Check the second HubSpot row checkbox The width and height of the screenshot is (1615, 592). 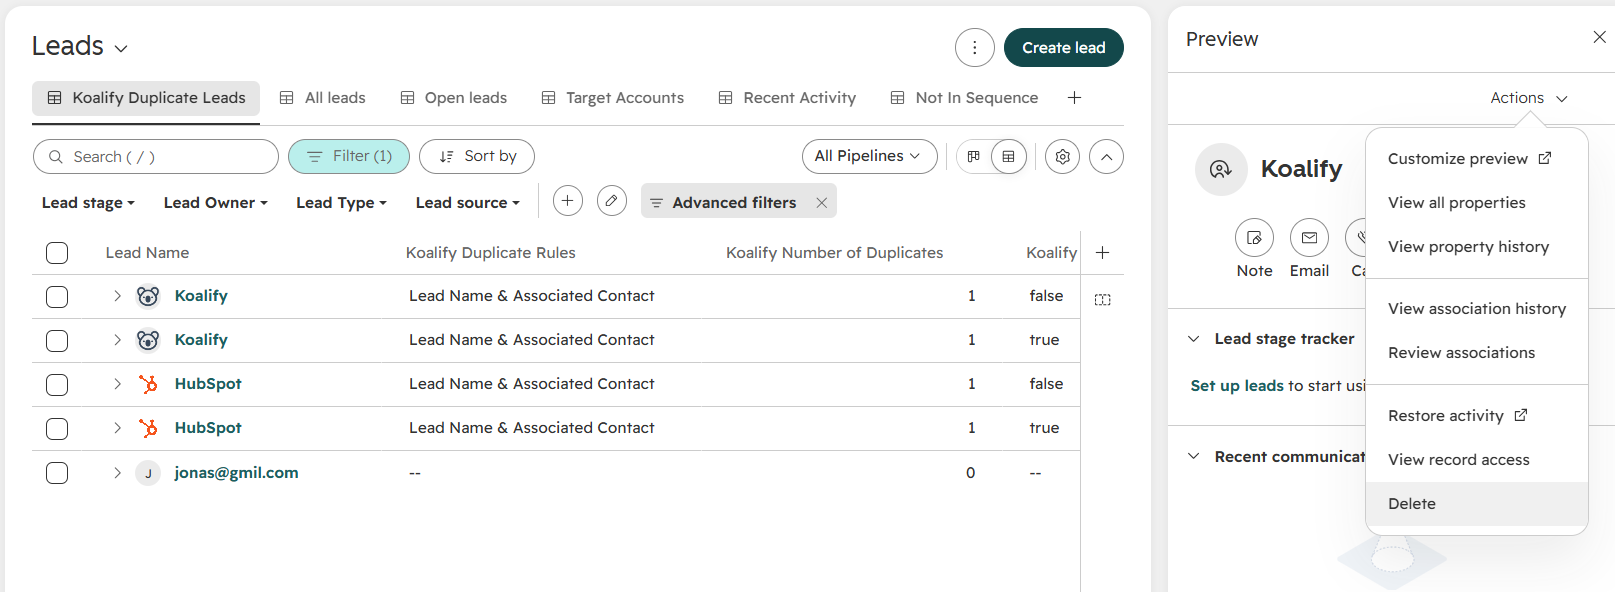[x=57, y=429]
